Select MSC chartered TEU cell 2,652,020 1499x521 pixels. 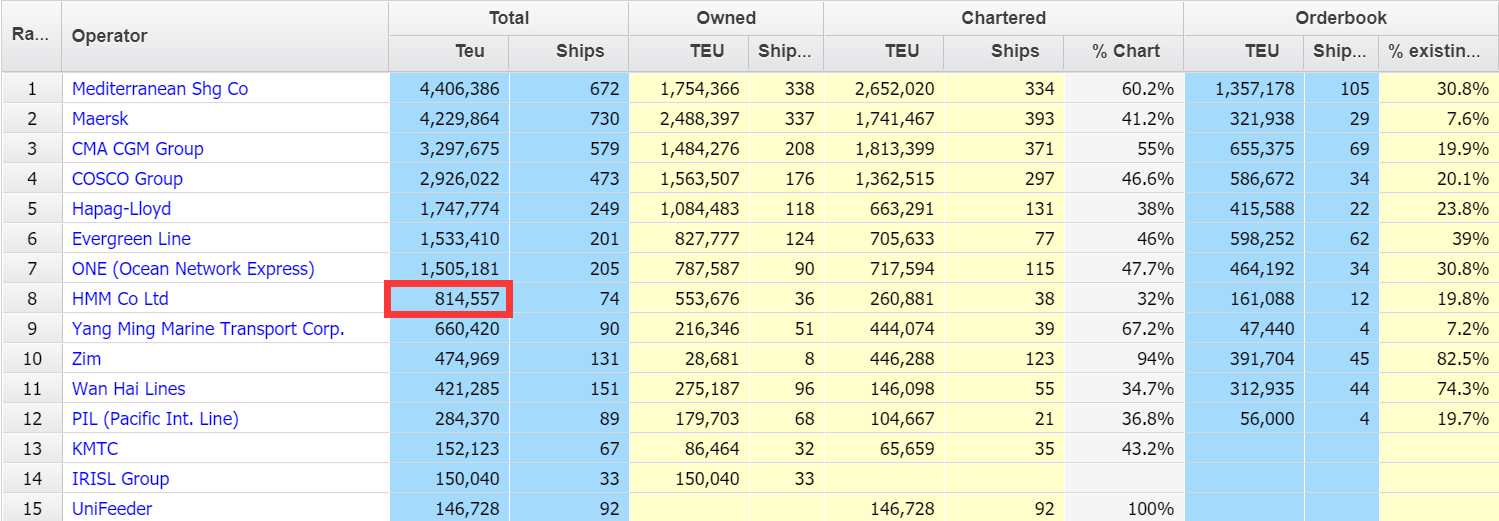[x=883, y=89]
